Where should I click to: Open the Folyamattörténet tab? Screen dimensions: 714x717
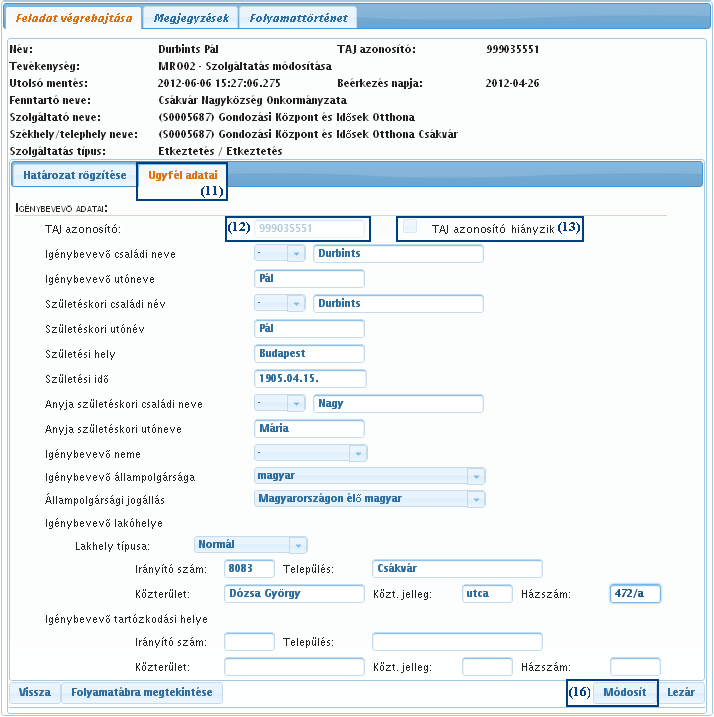pyautogui.click(x=298, y=18)
